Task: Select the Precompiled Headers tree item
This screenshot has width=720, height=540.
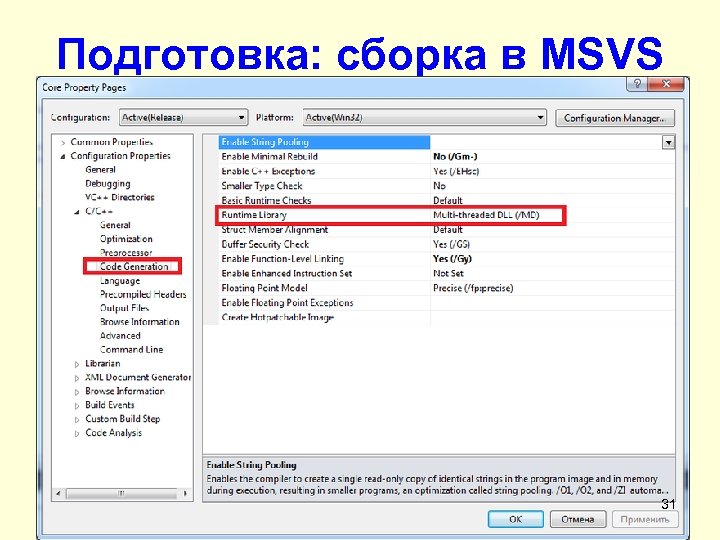Action: [143, 294]
